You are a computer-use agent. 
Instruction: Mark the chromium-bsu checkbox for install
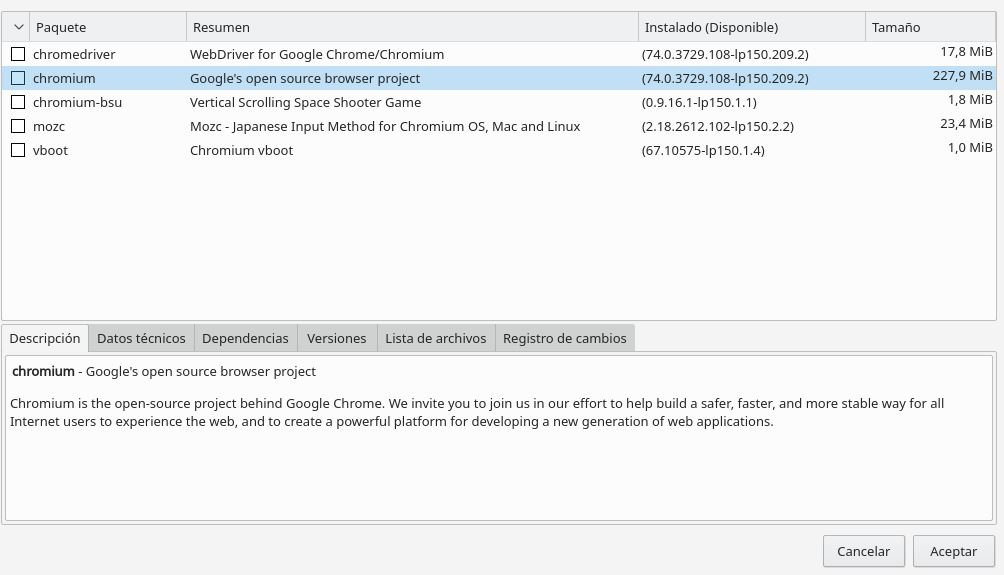click(x=18, y=102)
